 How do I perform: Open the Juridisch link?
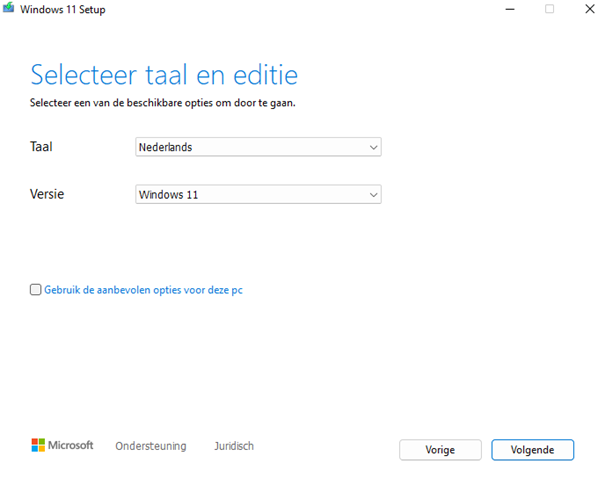[234, 446]
